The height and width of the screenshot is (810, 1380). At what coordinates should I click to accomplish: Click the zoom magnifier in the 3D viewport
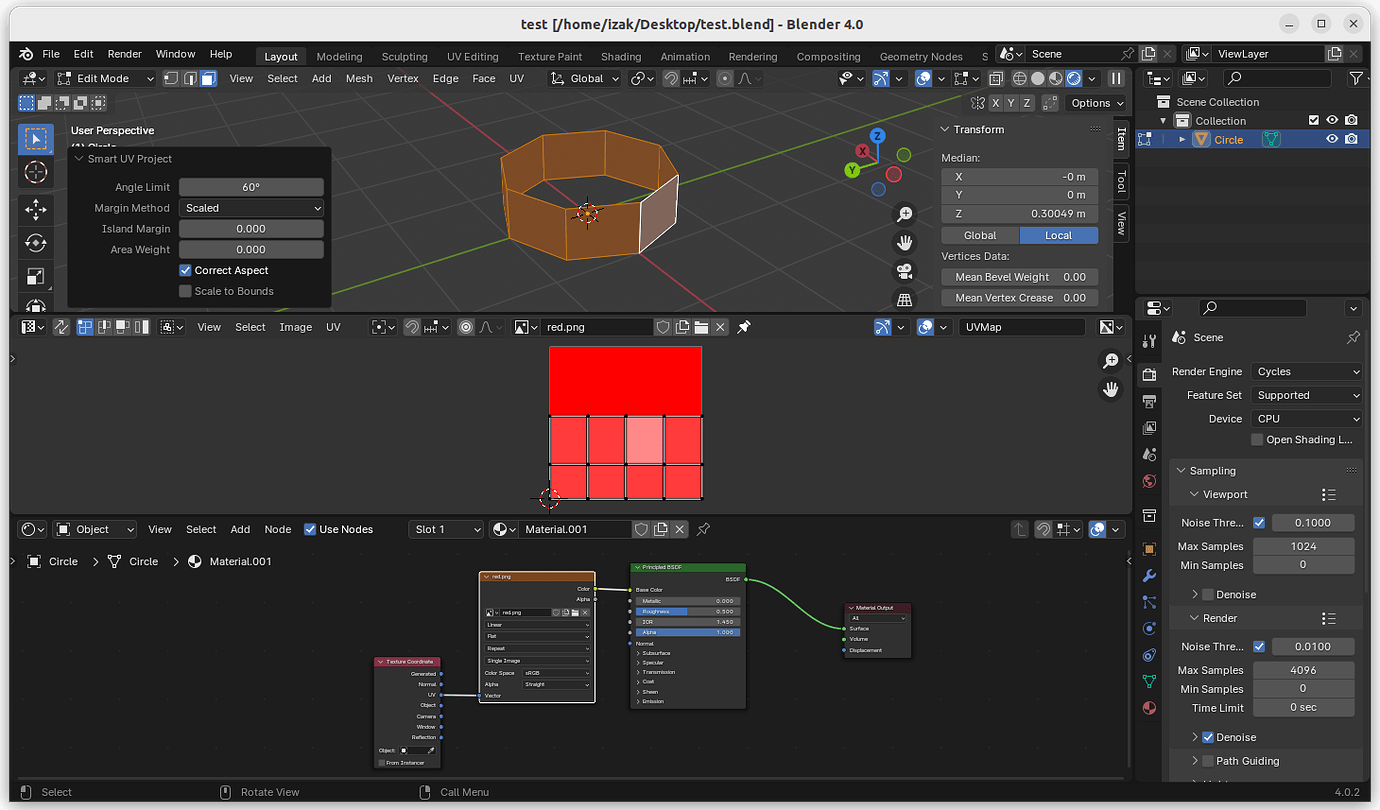point(904,214)
